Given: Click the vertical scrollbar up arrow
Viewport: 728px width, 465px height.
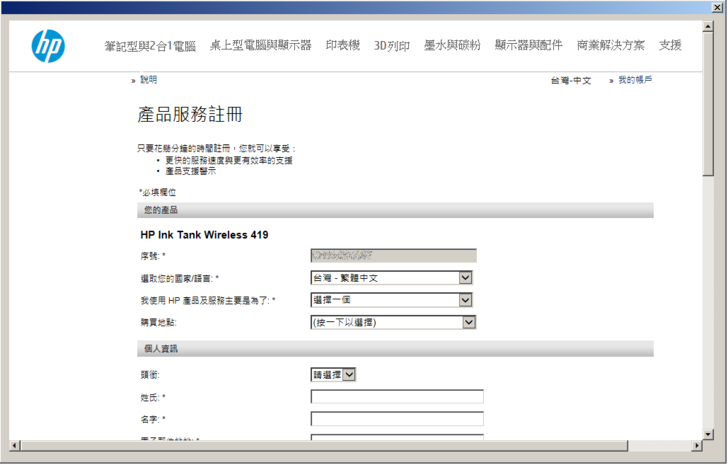Looking at the screenshot, I should tap(708, 26).
